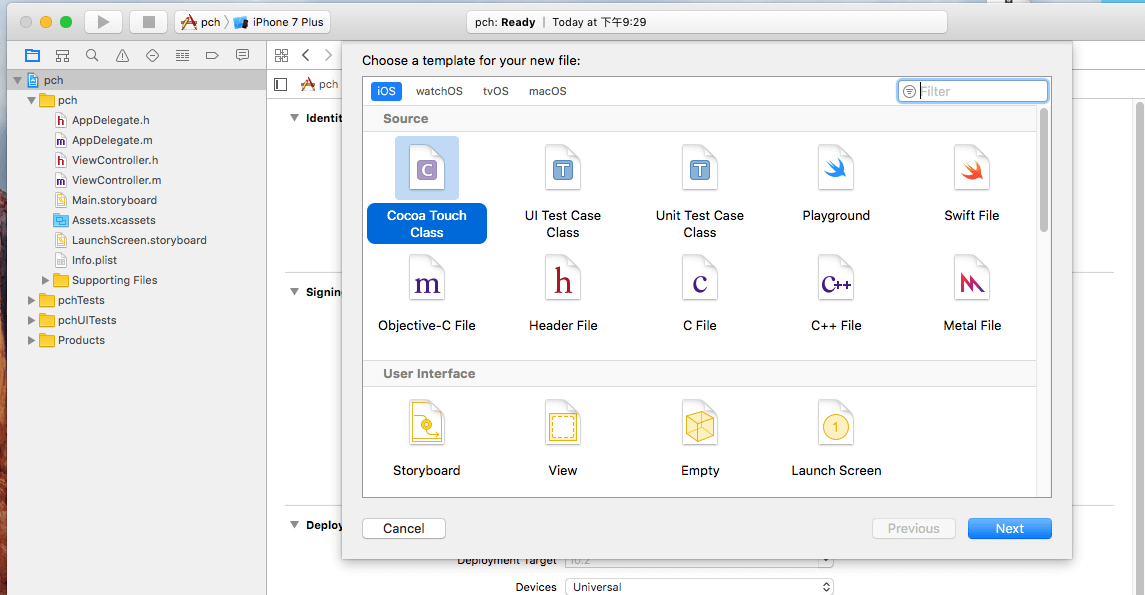Open the Devices Universal dropdown
1145x595 pixels.
[x=699, y=587]
